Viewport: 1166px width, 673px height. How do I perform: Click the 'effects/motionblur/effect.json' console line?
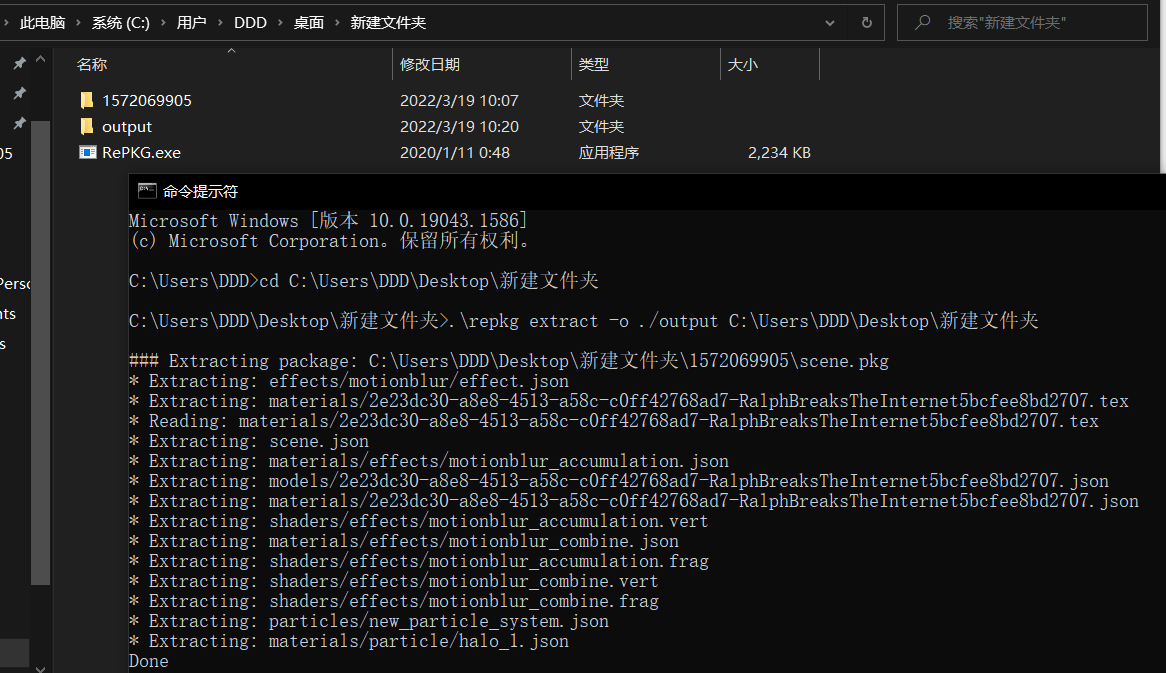349,381
